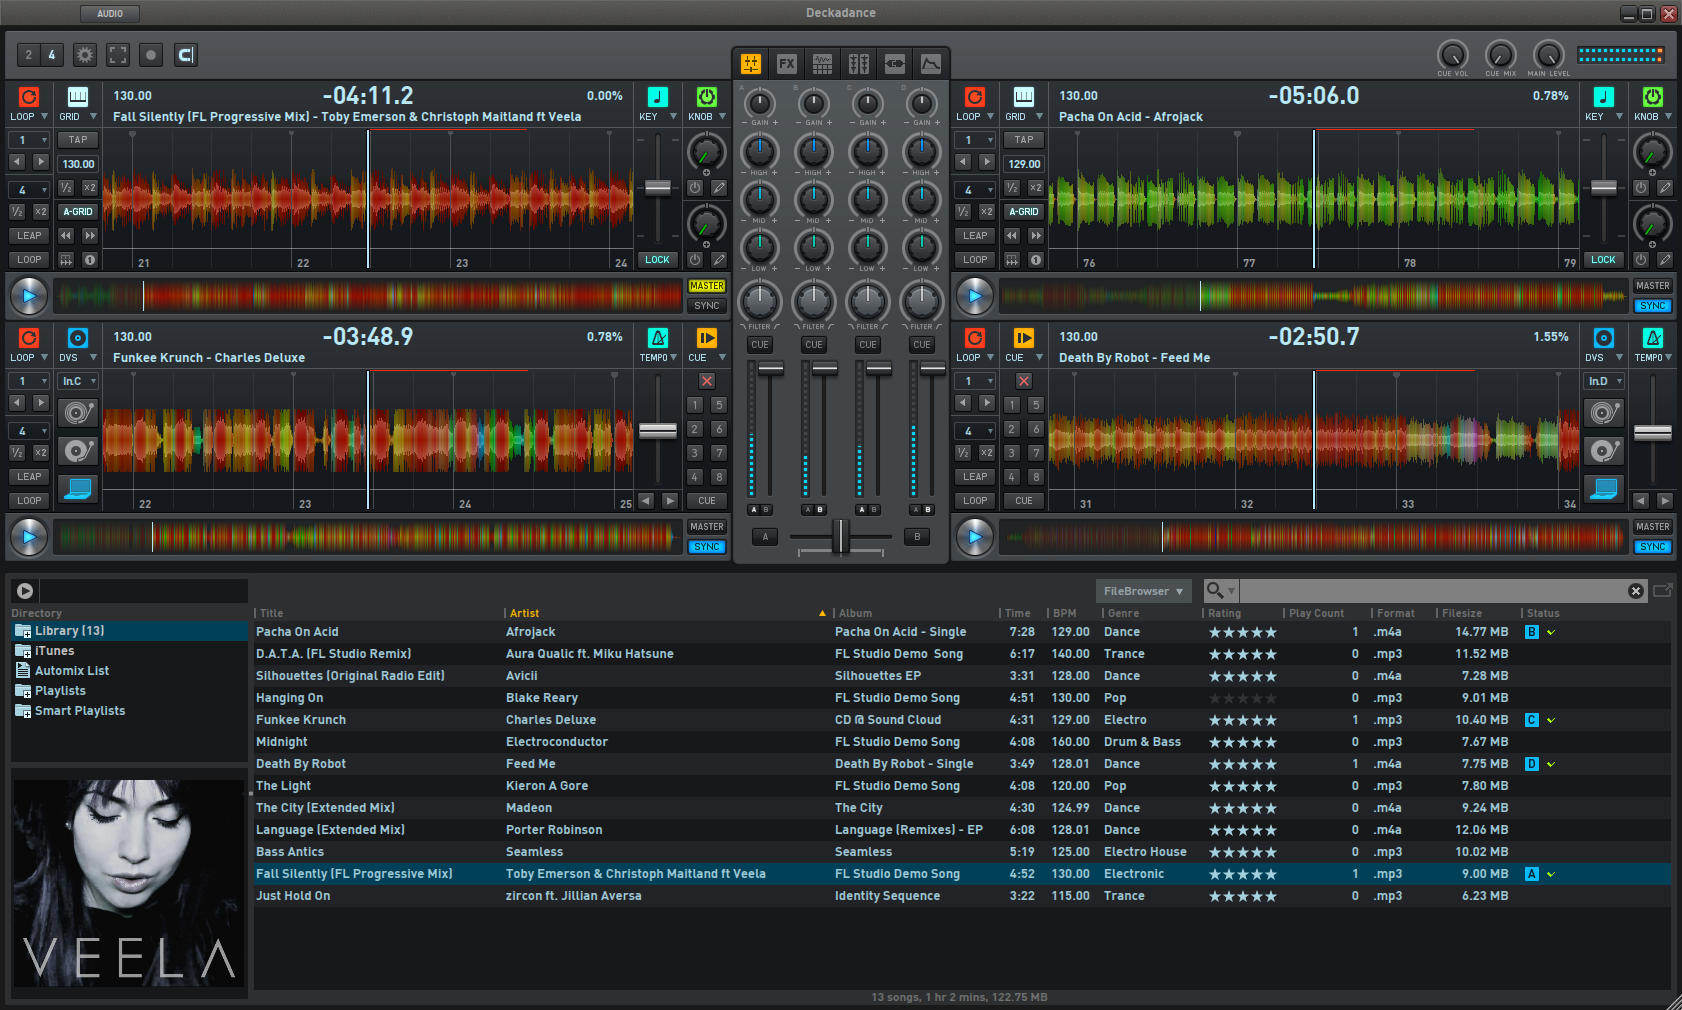This screenshot has width=1682, height=1010.
Task: Toggle A-GRID on the Pacha On Acid deck
Action: [x=1023, y=212]
